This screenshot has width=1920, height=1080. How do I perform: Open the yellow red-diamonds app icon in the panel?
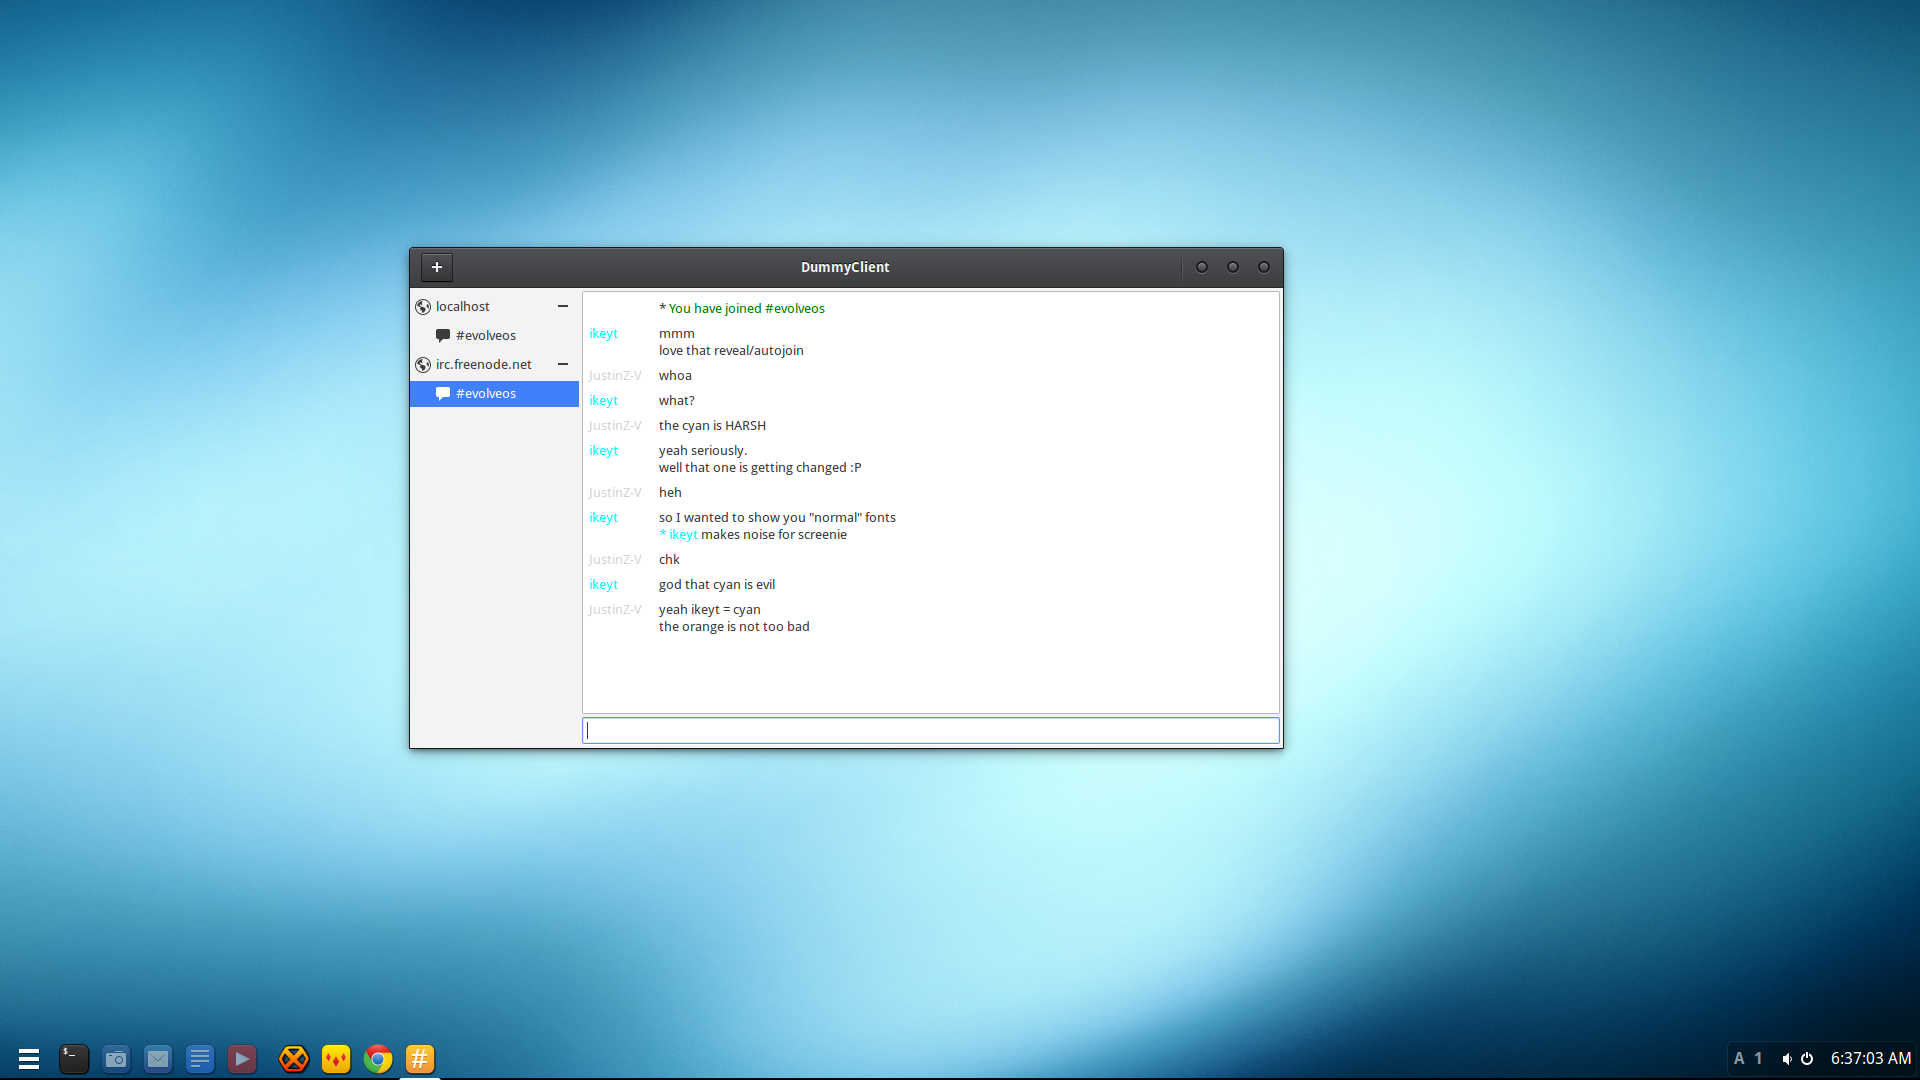[336, 1058]
